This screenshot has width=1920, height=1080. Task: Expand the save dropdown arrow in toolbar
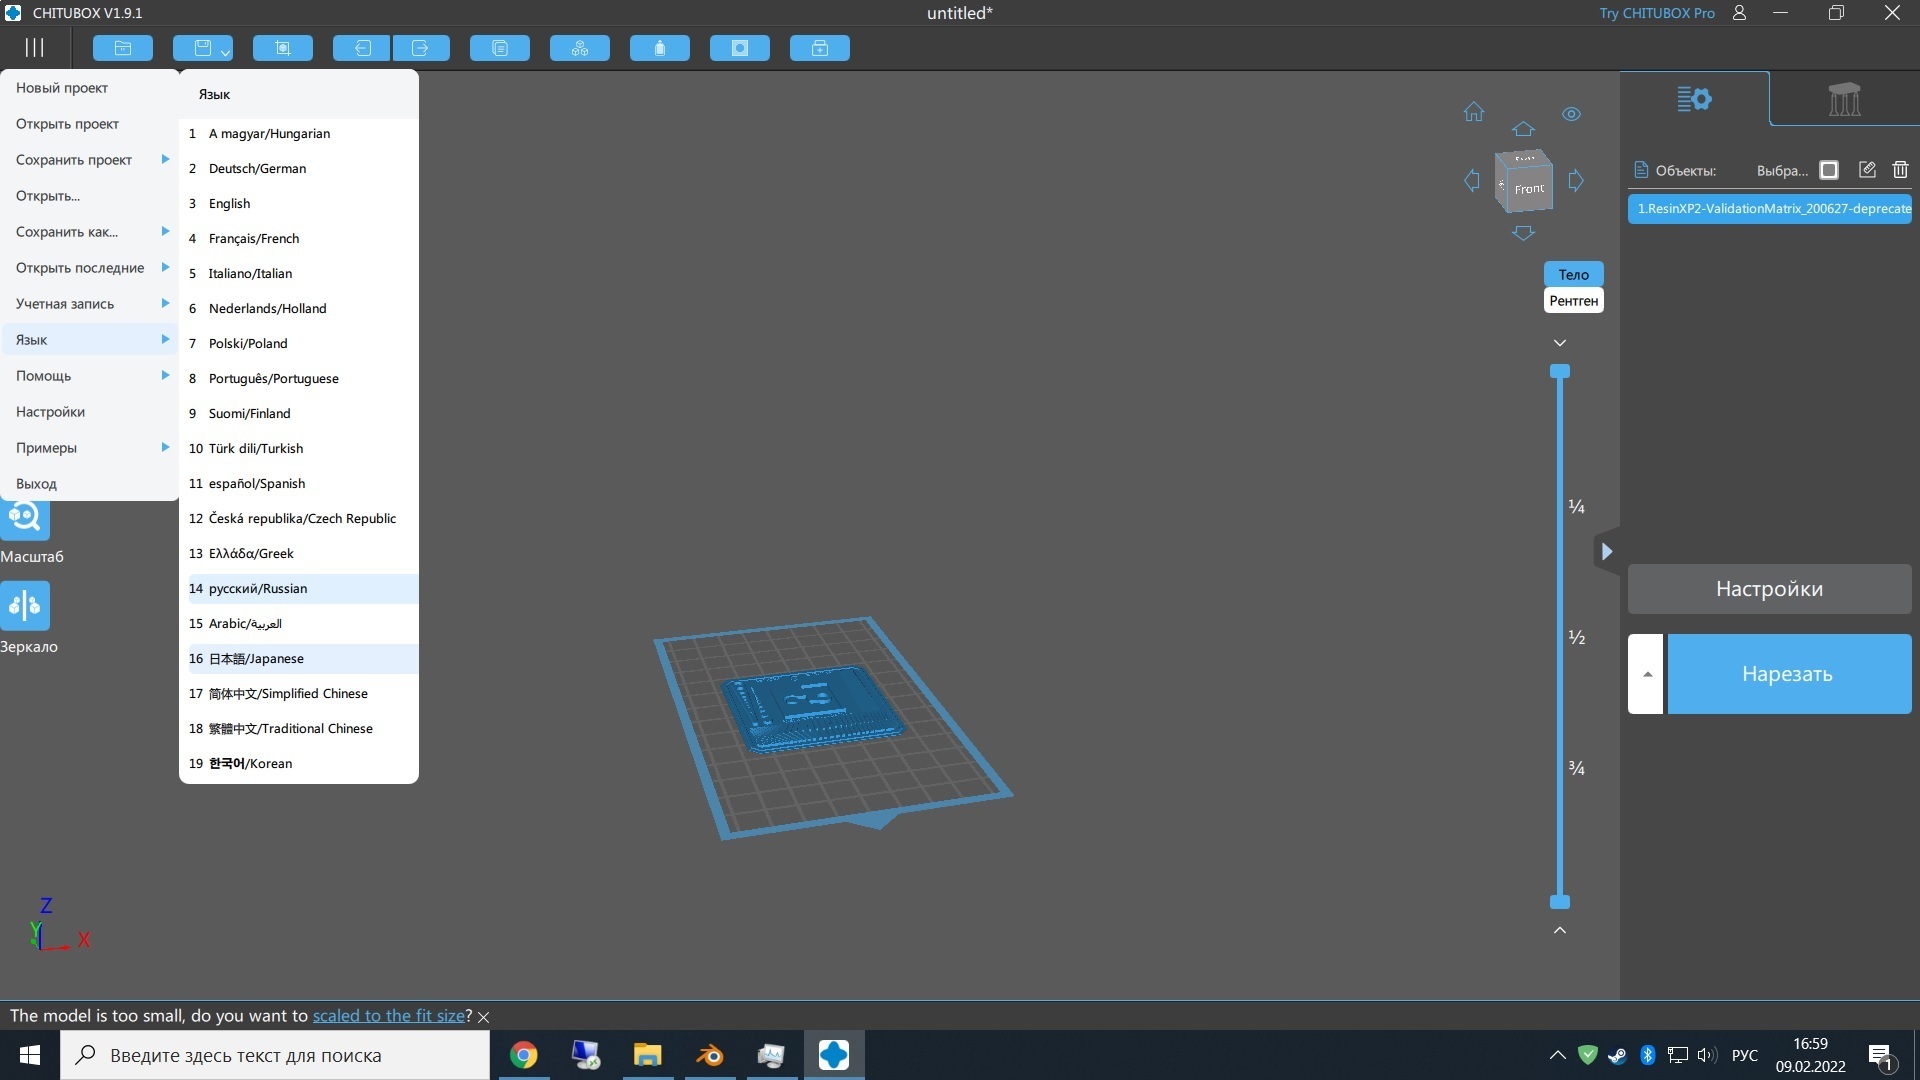(226, 52)
